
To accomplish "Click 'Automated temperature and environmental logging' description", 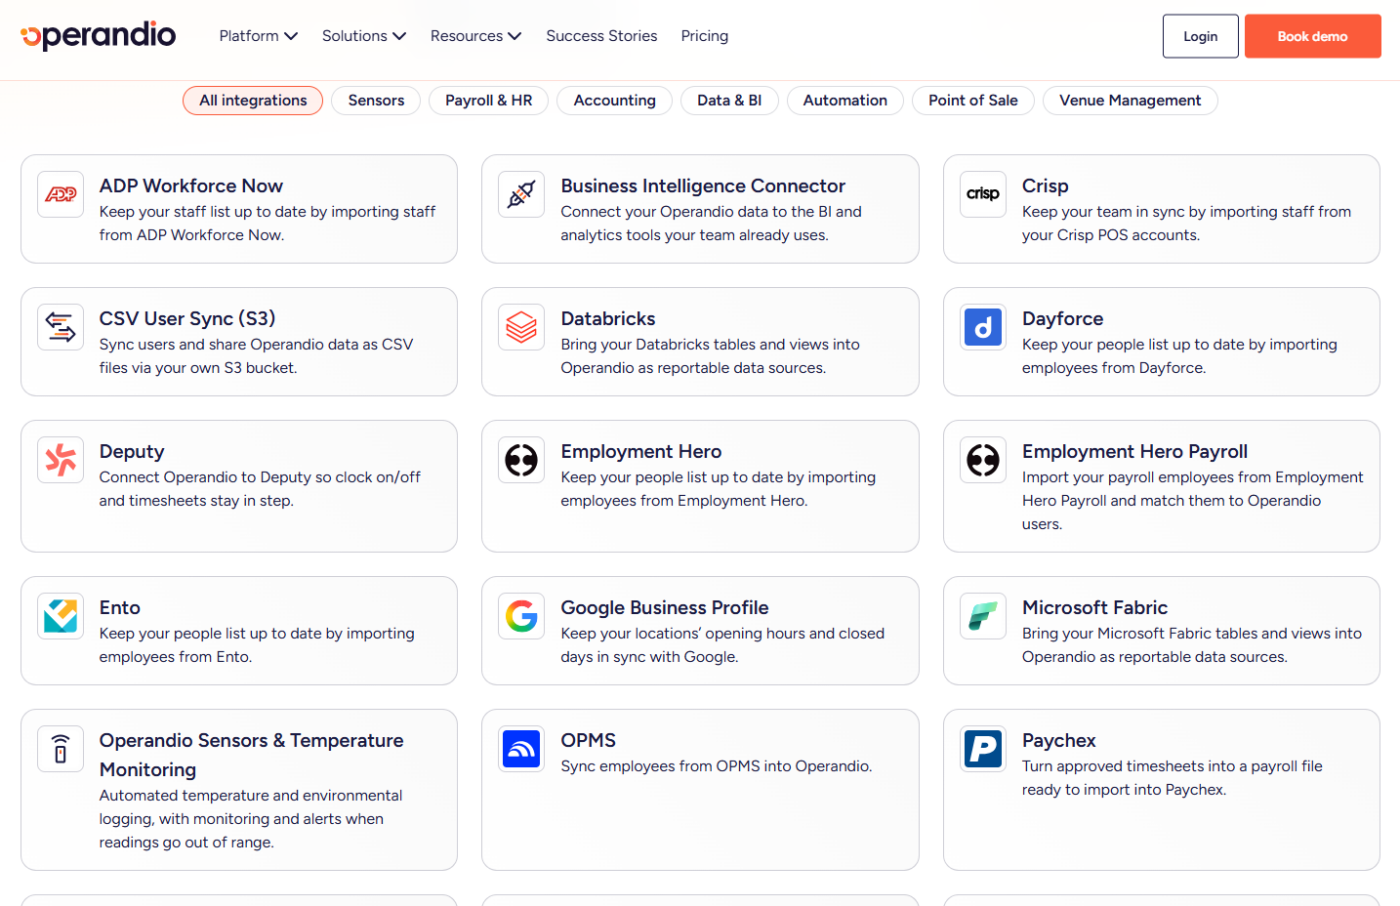I will (x=251, y=819).
